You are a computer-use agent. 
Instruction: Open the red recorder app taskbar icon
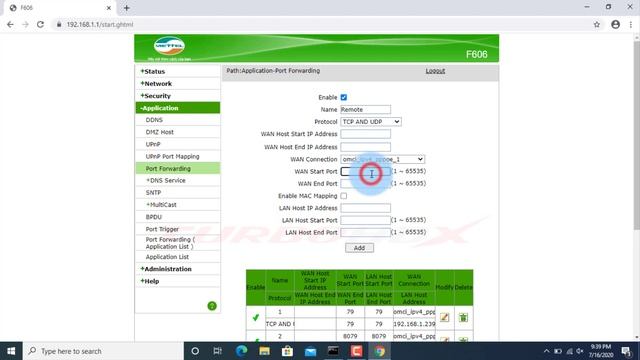click(x=356, y=351)
